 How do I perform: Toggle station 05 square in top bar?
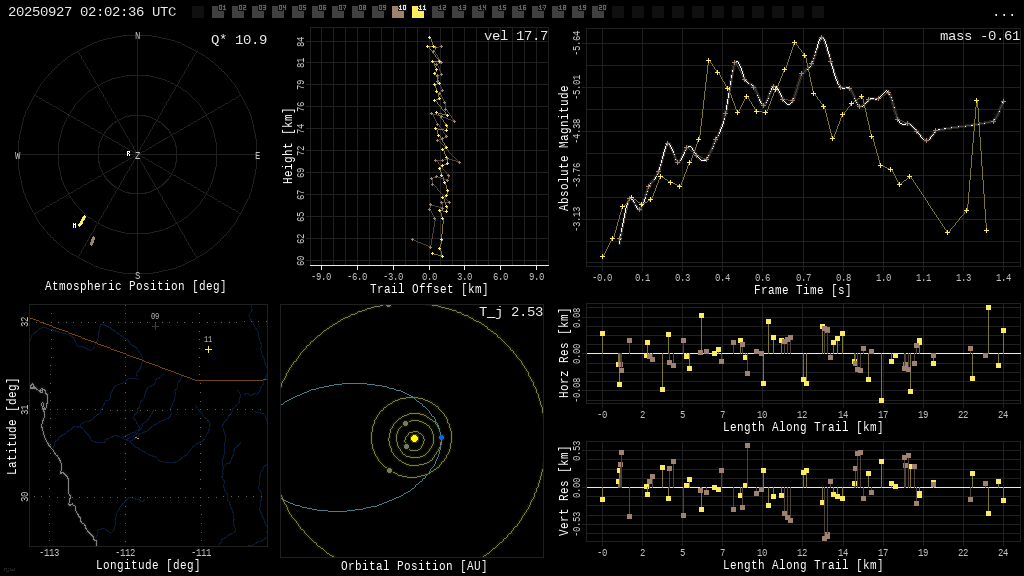[x=298, y=13]
